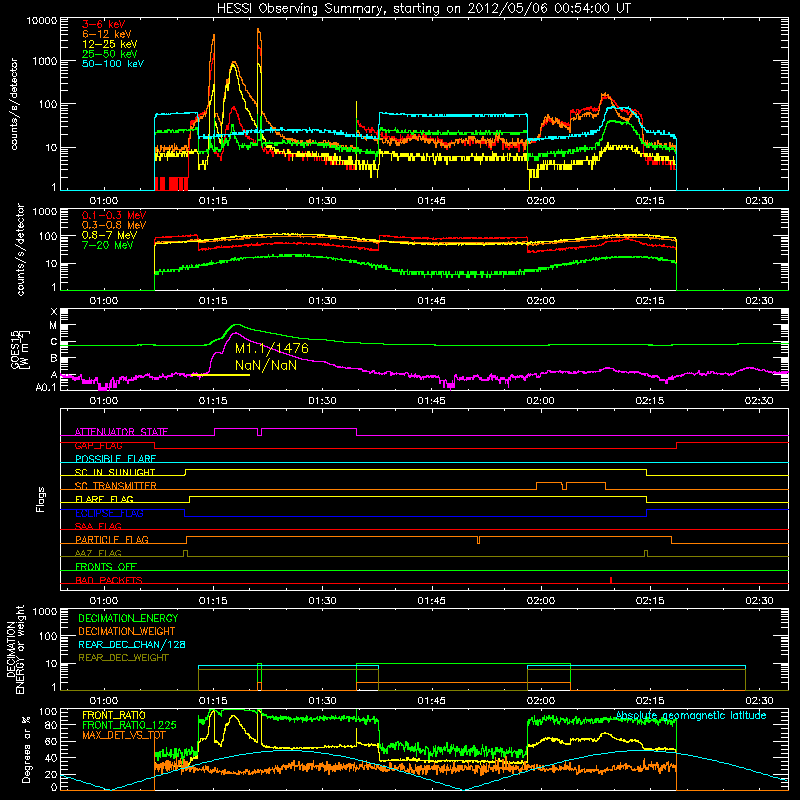The image size is (800, 800).
Task: Click the yellow flare duration bar in GOES plot
Action: point(221,375)
